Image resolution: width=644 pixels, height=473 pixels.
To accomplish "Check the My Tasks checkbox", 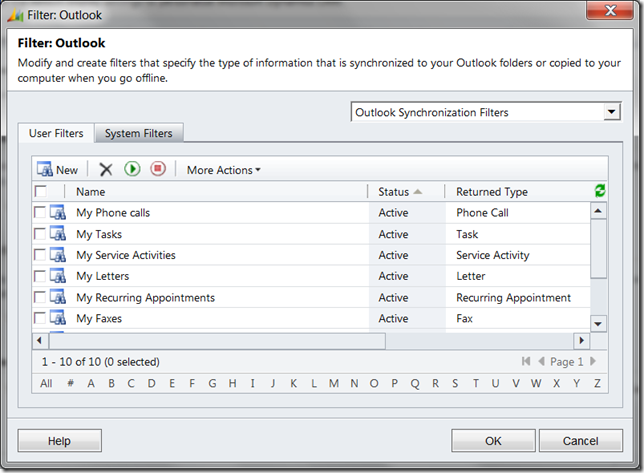I will point(39,234).
